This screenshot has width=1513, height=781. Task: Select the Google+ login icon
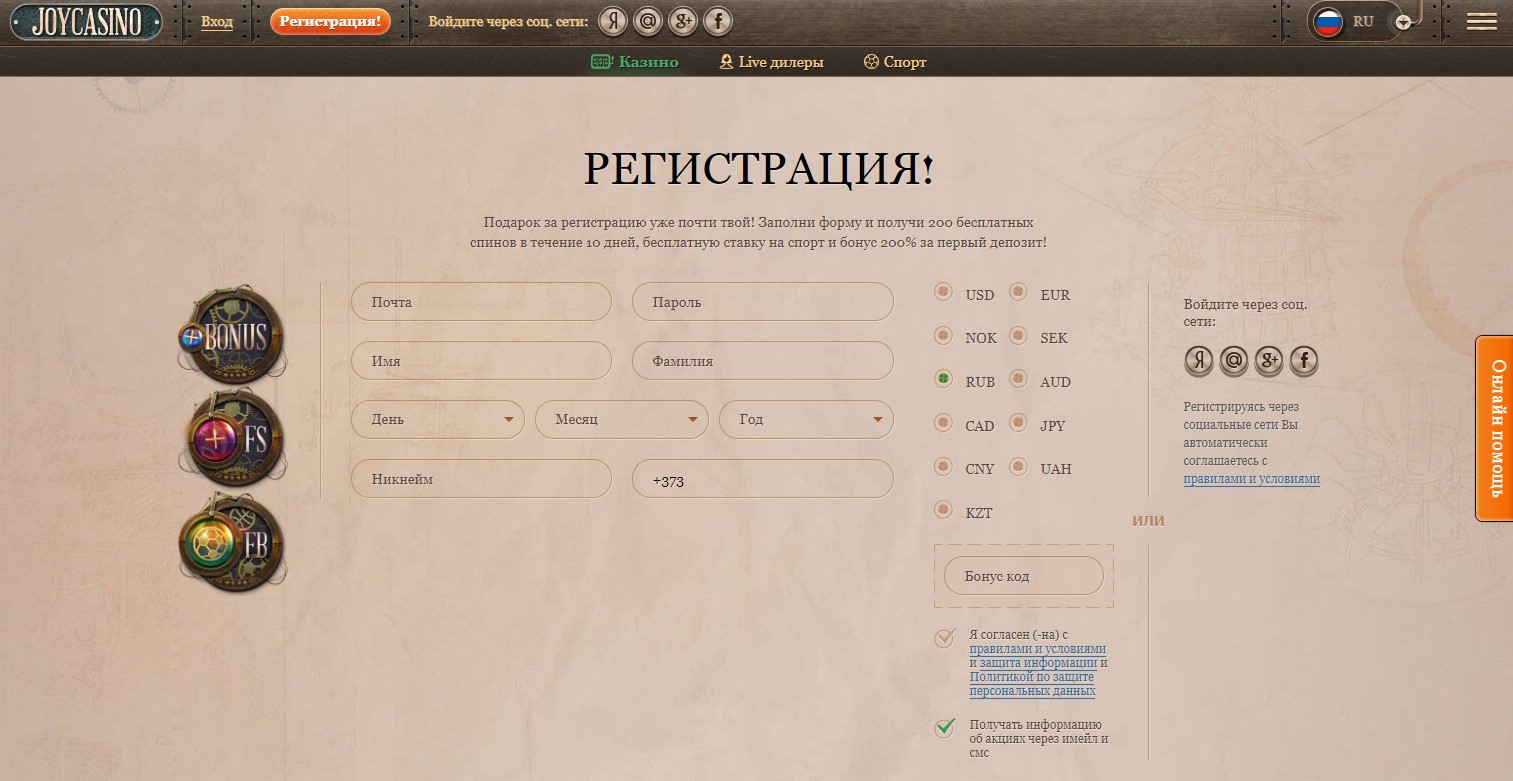(683, 21)
